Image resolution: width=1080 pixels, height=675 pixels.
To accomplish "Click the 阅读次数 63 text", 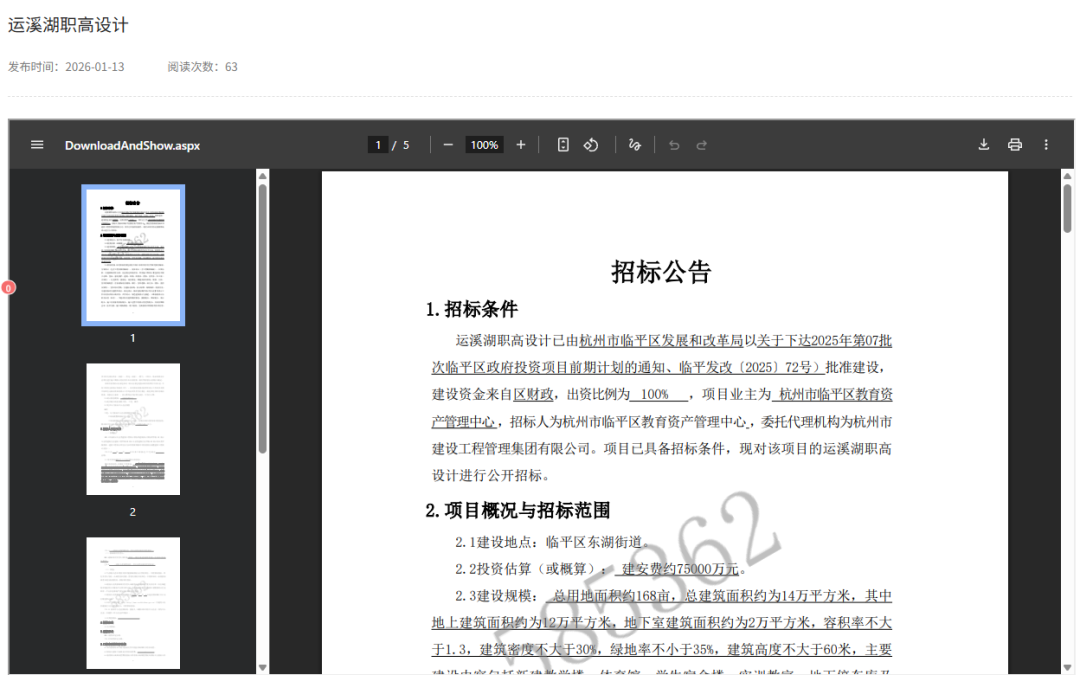I will pyautogui.click(x=202, y=67).
